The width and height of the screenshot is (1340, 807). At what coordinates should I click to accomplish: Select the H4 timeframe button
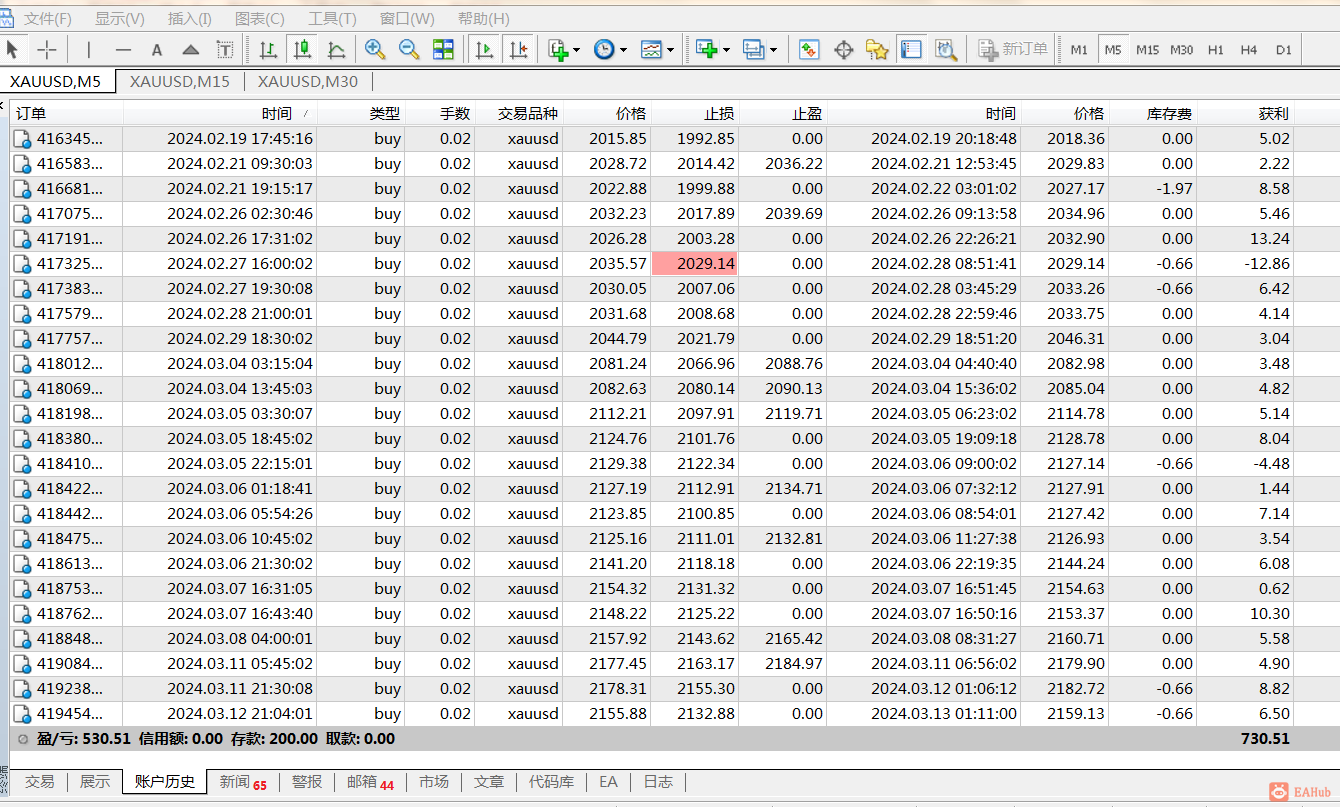point(1249,49)
